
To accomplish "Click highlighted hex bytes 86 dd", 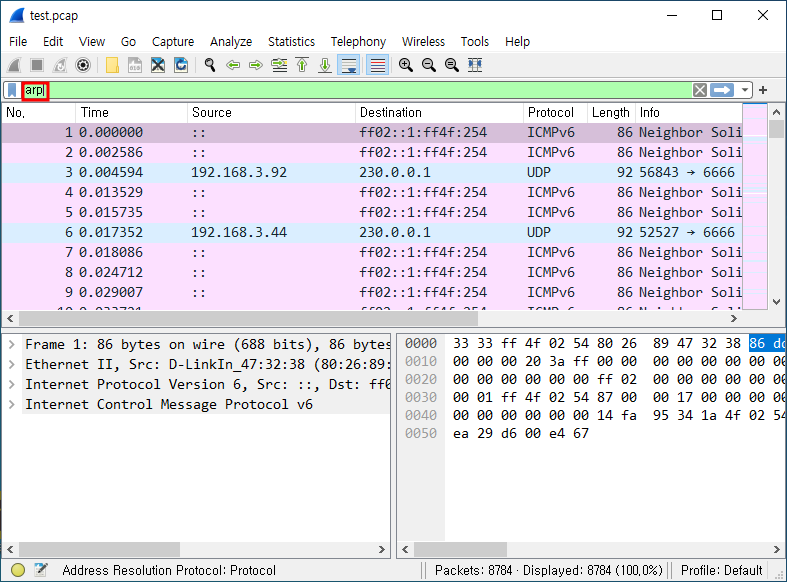I will click(766, 344).
